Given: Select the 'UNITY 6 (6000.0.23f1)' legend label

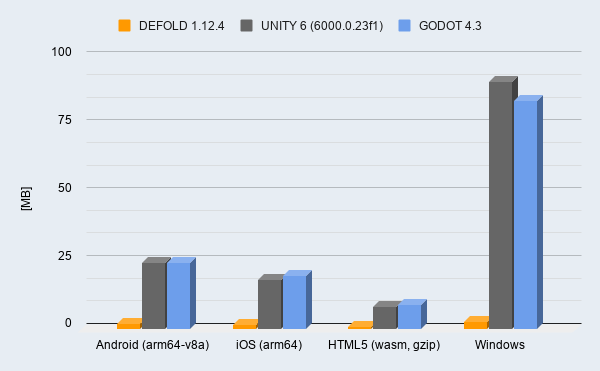Looking at the screenshot, I should coord(322,26).
